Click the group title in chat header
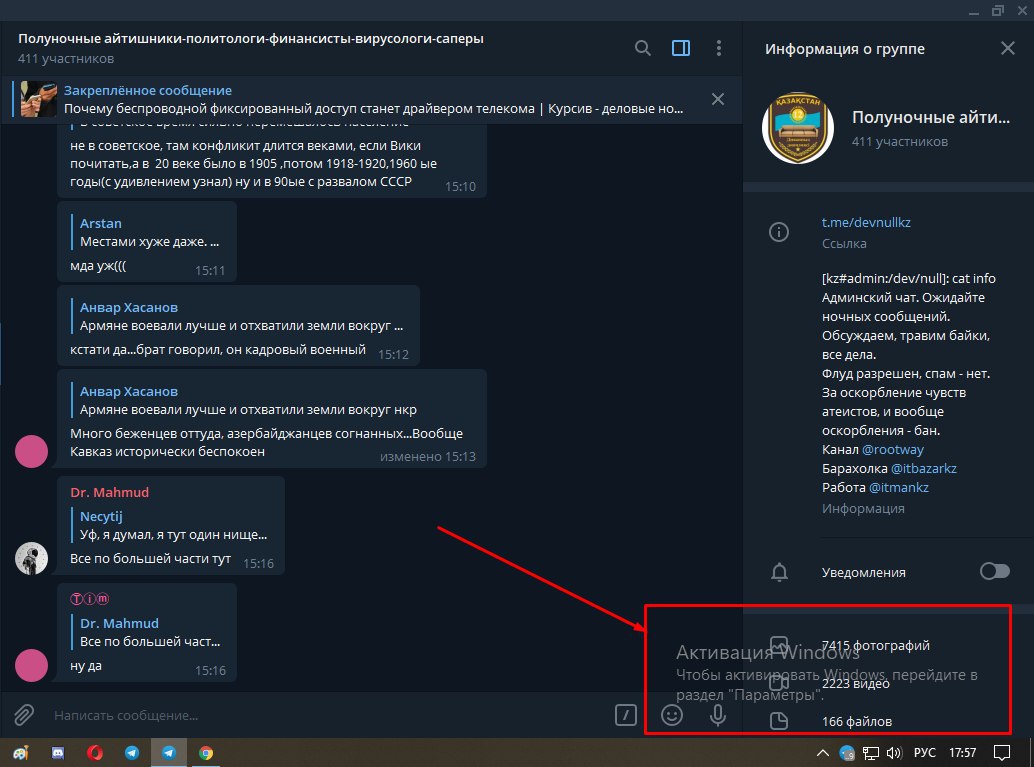 [x=251, y=39]
